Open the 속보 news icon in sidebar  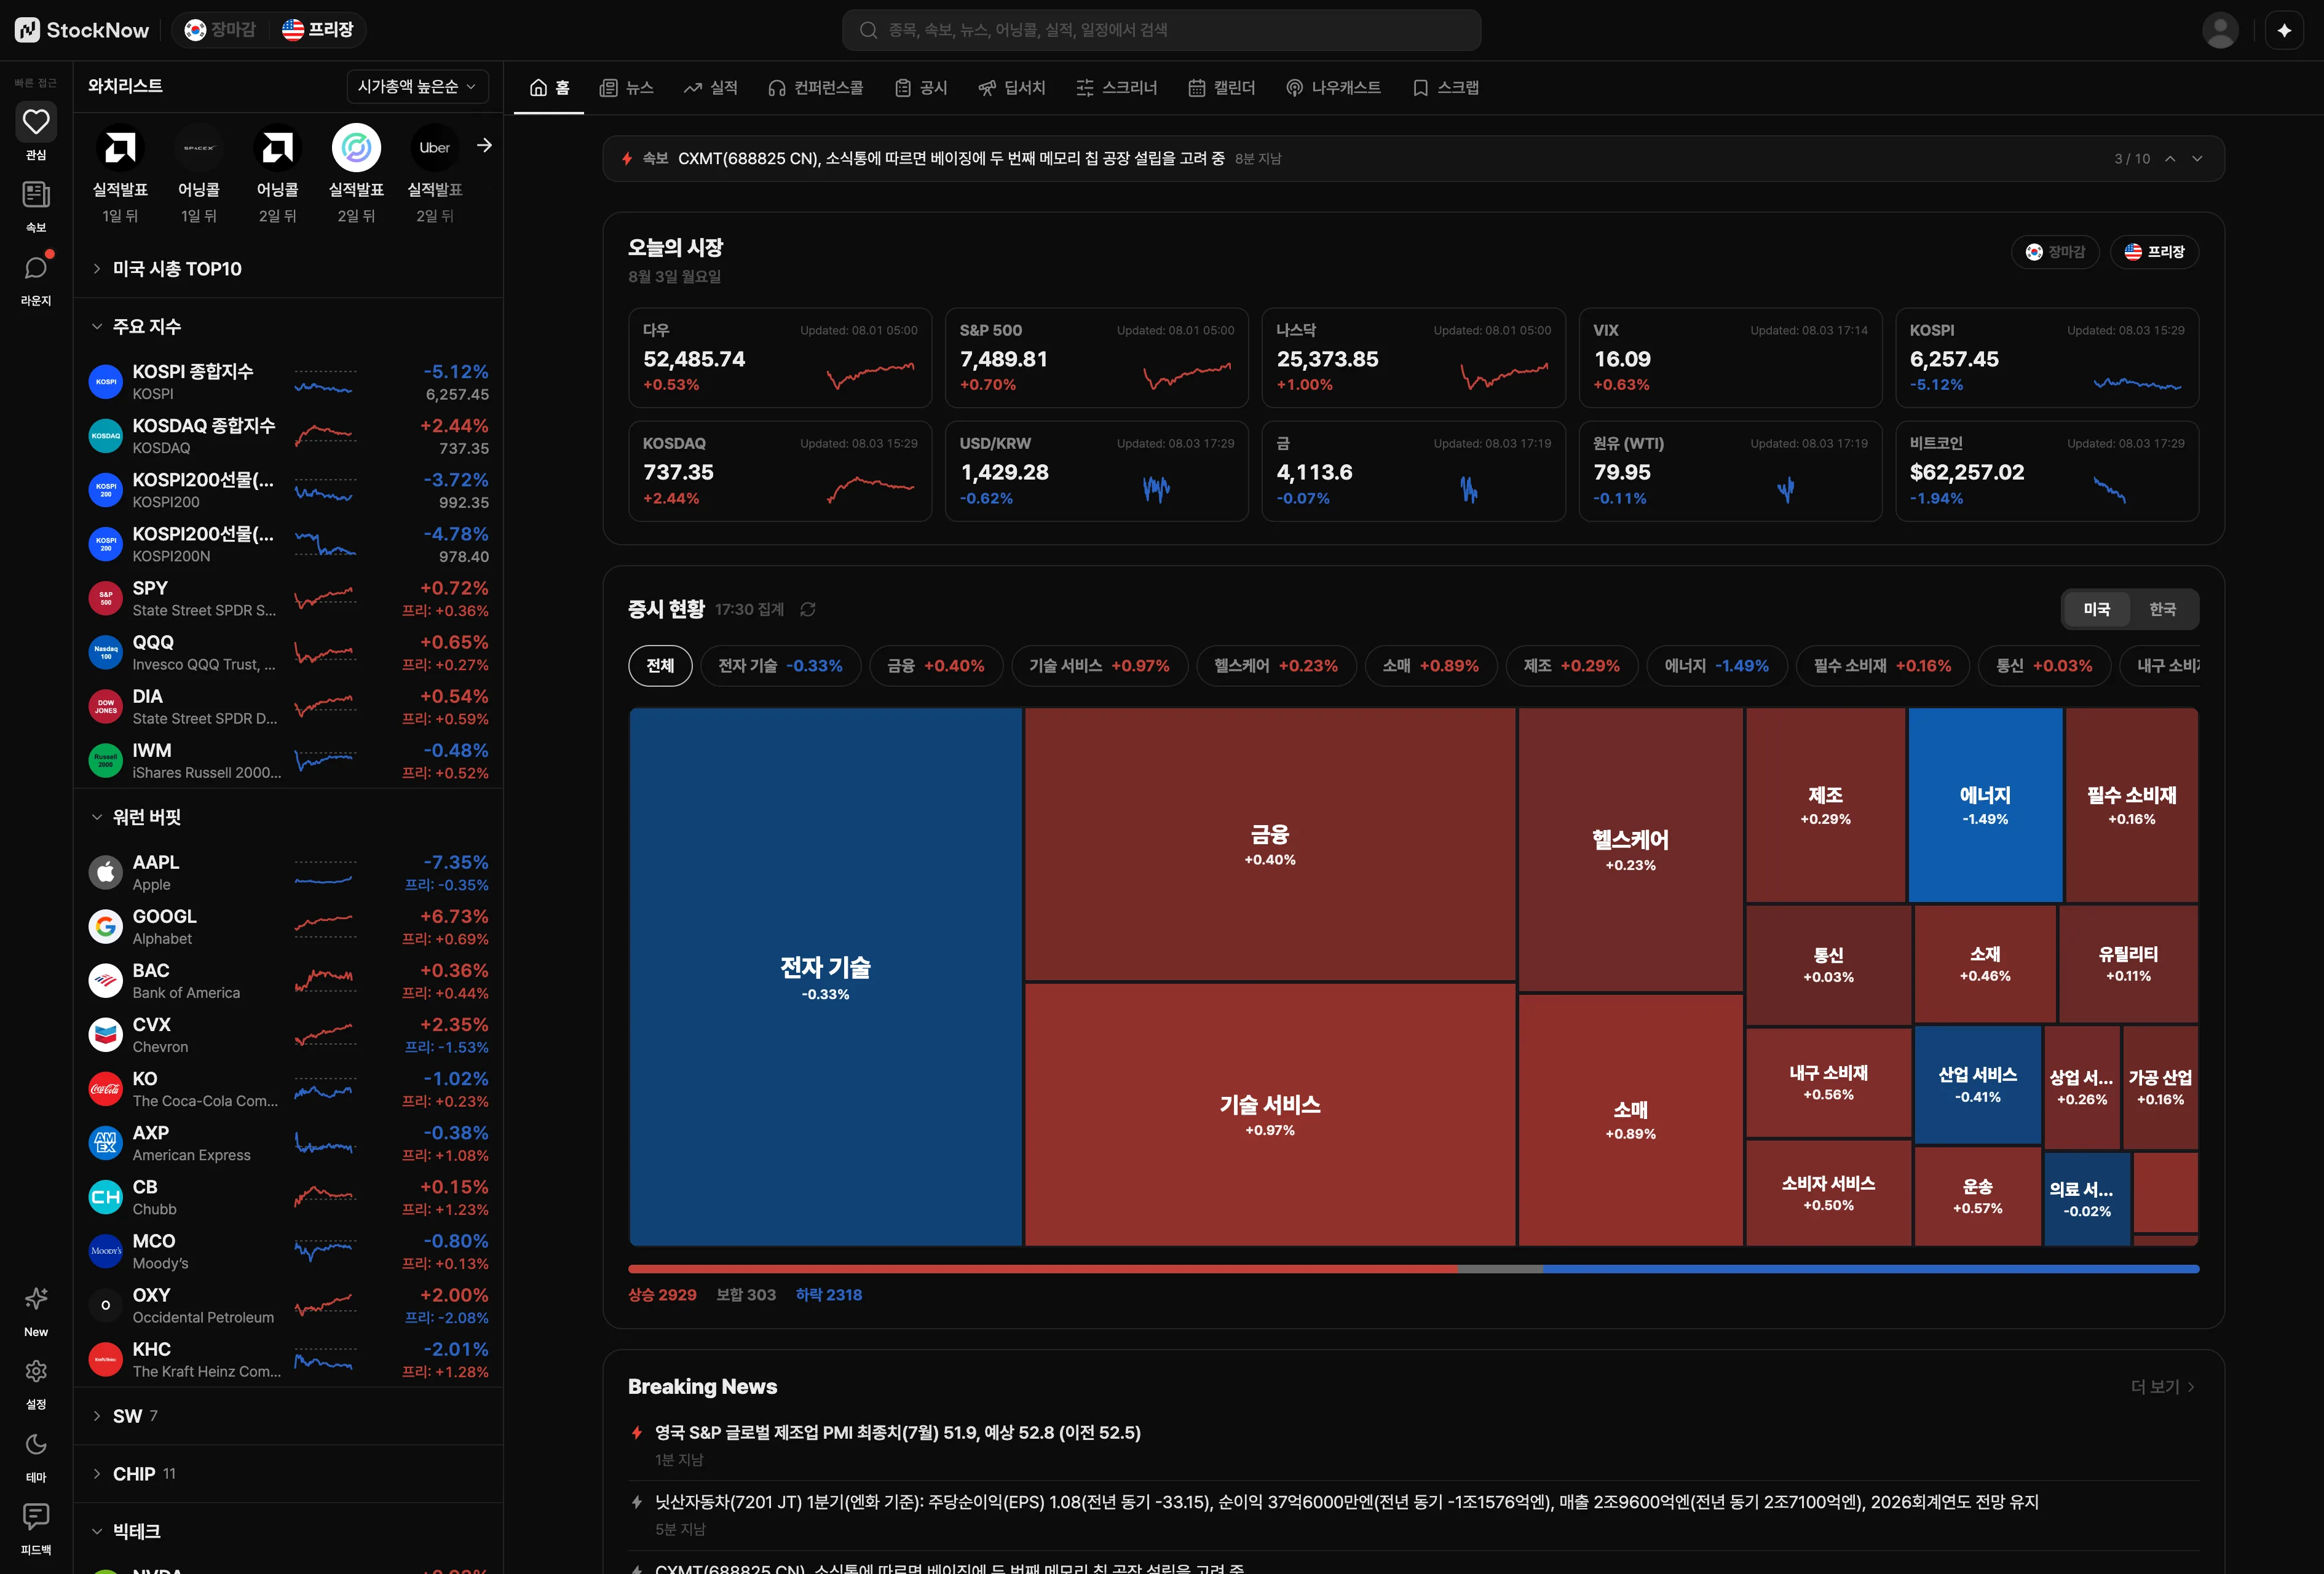point(36,195)
